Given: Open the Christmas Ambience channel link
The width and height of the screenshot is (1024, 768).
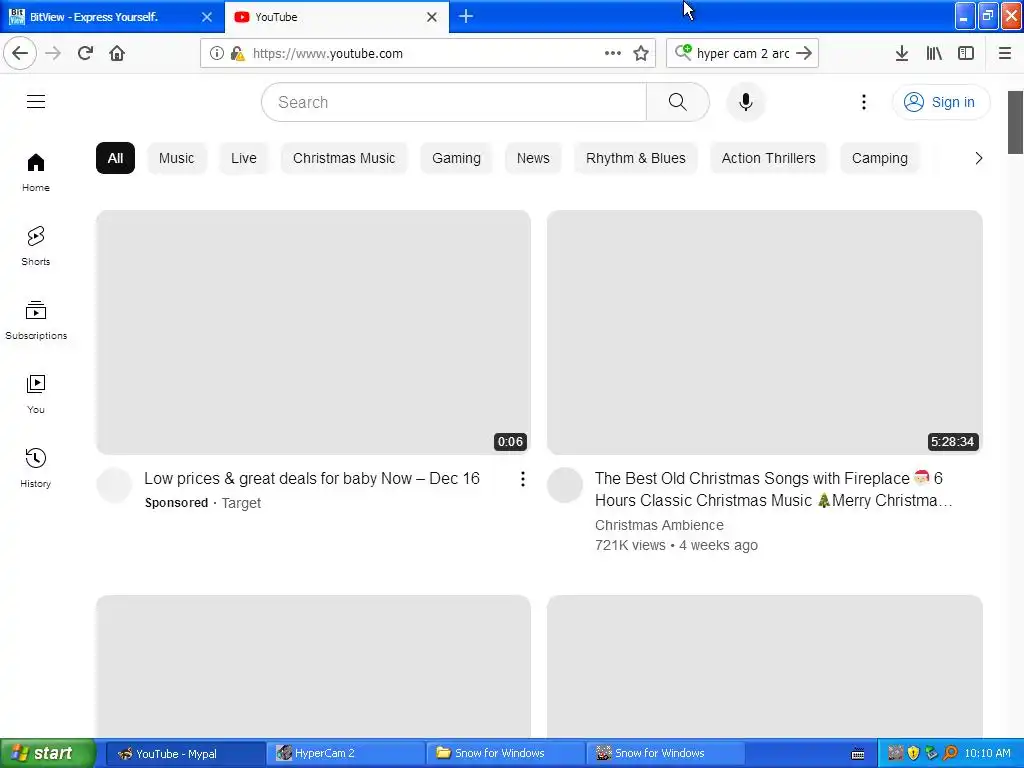Looking at the screenshot, I should pyautogui.click(x=659, y=525).
